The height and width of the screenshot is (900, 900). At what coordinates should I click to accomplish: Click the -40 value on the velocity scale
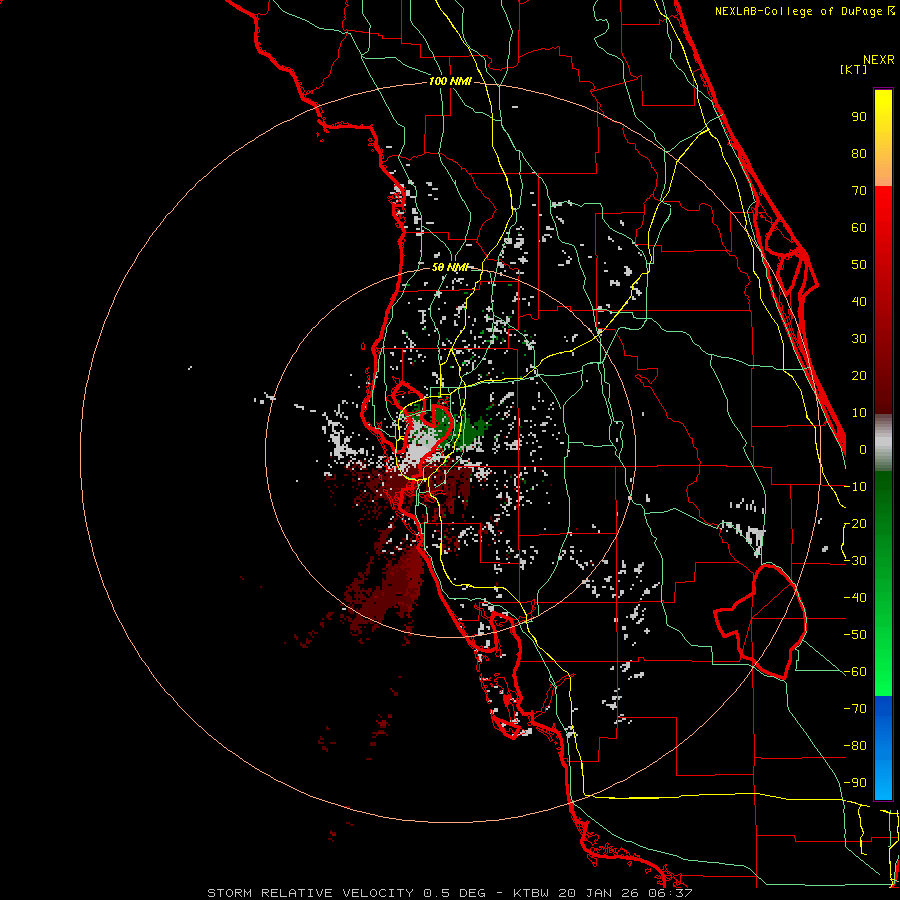(855, 598)
